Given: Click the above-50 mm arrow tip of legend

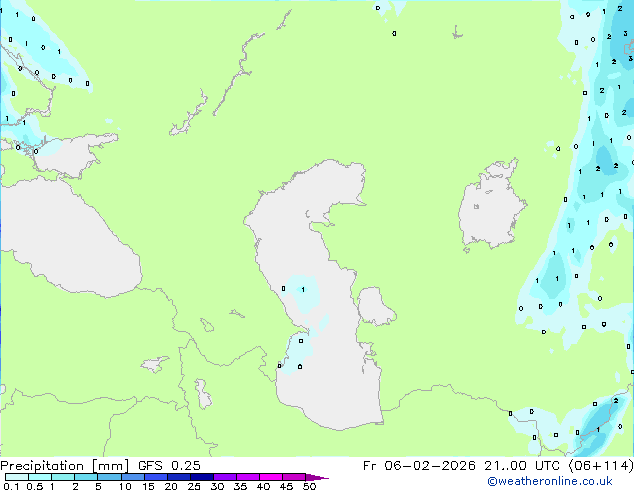Looking at the screenshot, I should [x=317, y=477].
